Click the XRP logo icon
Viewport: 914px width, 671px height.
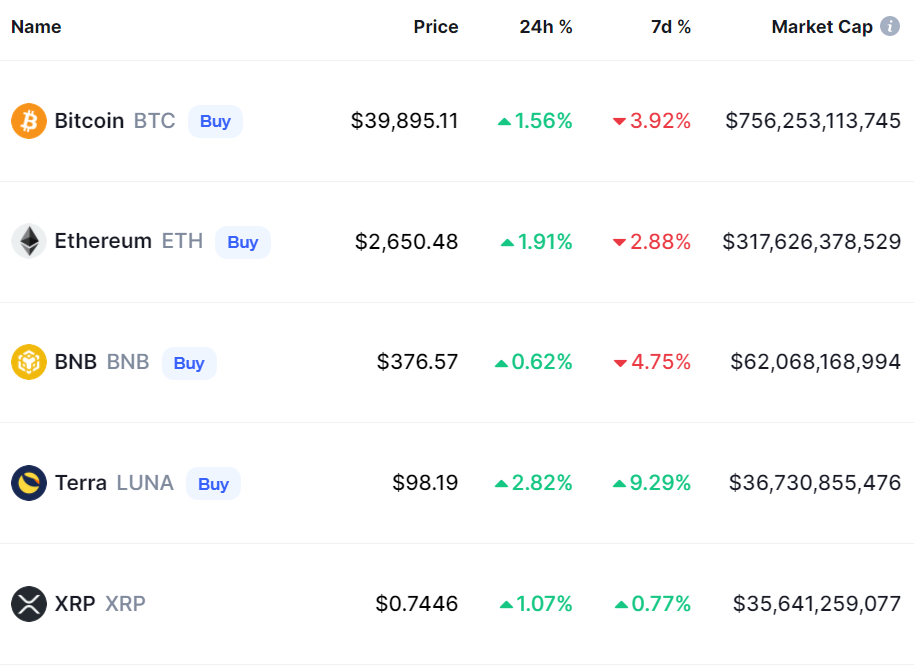pos(29,604)
